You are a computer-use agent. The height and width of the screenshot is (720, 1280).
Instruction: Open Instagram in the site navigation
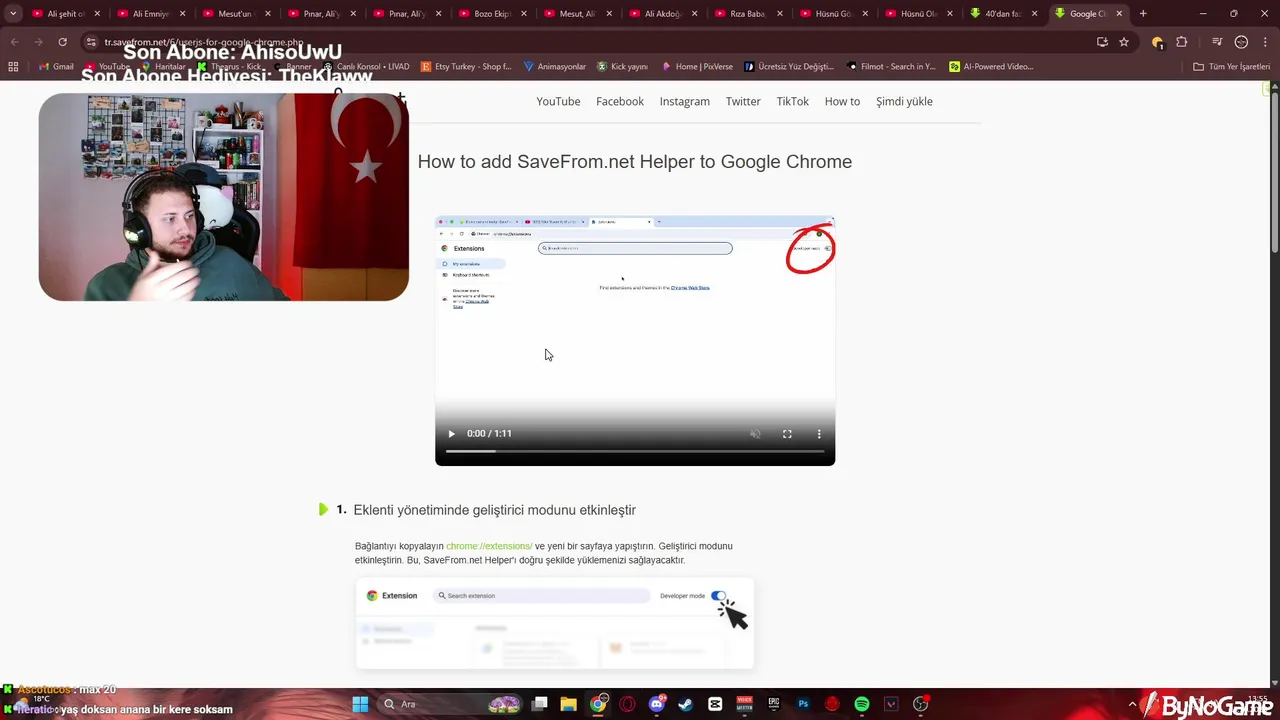pos(685,101)
